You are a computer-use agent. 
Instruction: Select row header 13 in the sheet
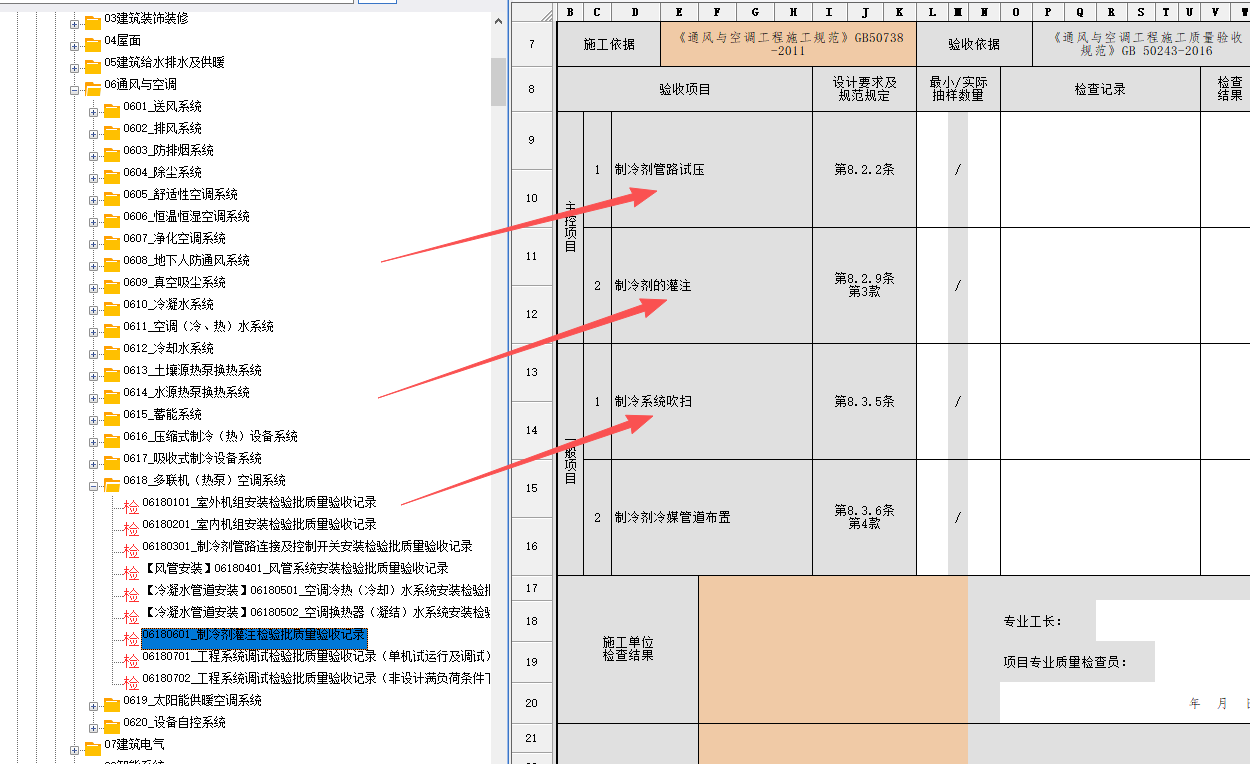pyautogui.click(x=531, y=372)
